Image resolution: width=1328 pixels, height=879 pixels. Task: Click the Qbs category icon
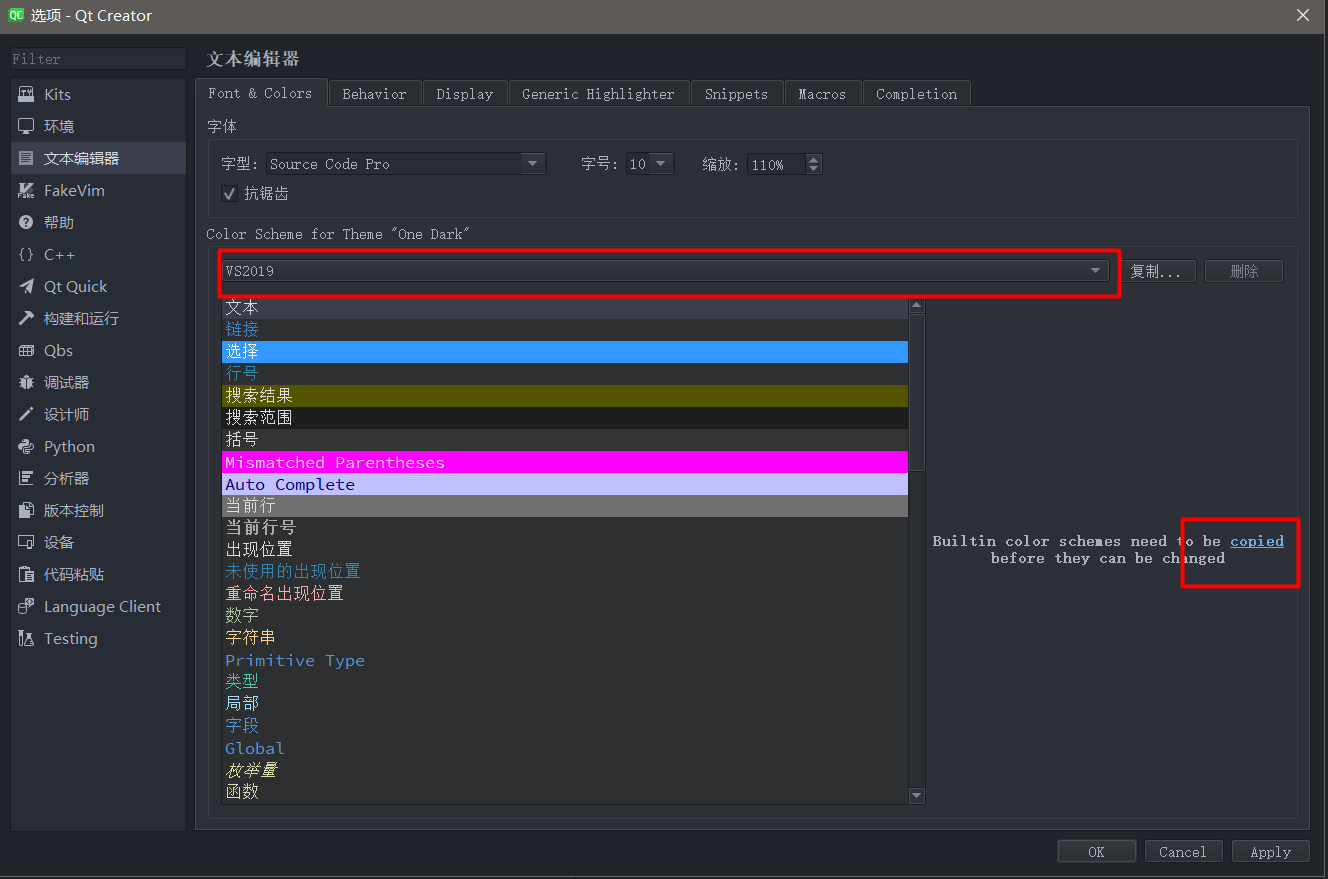(26, 350)
